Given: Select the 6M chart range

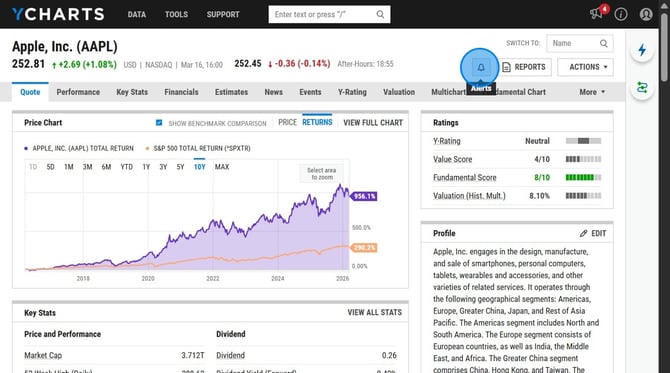Looking at the screenshot, I should click(x=106, y=167).
